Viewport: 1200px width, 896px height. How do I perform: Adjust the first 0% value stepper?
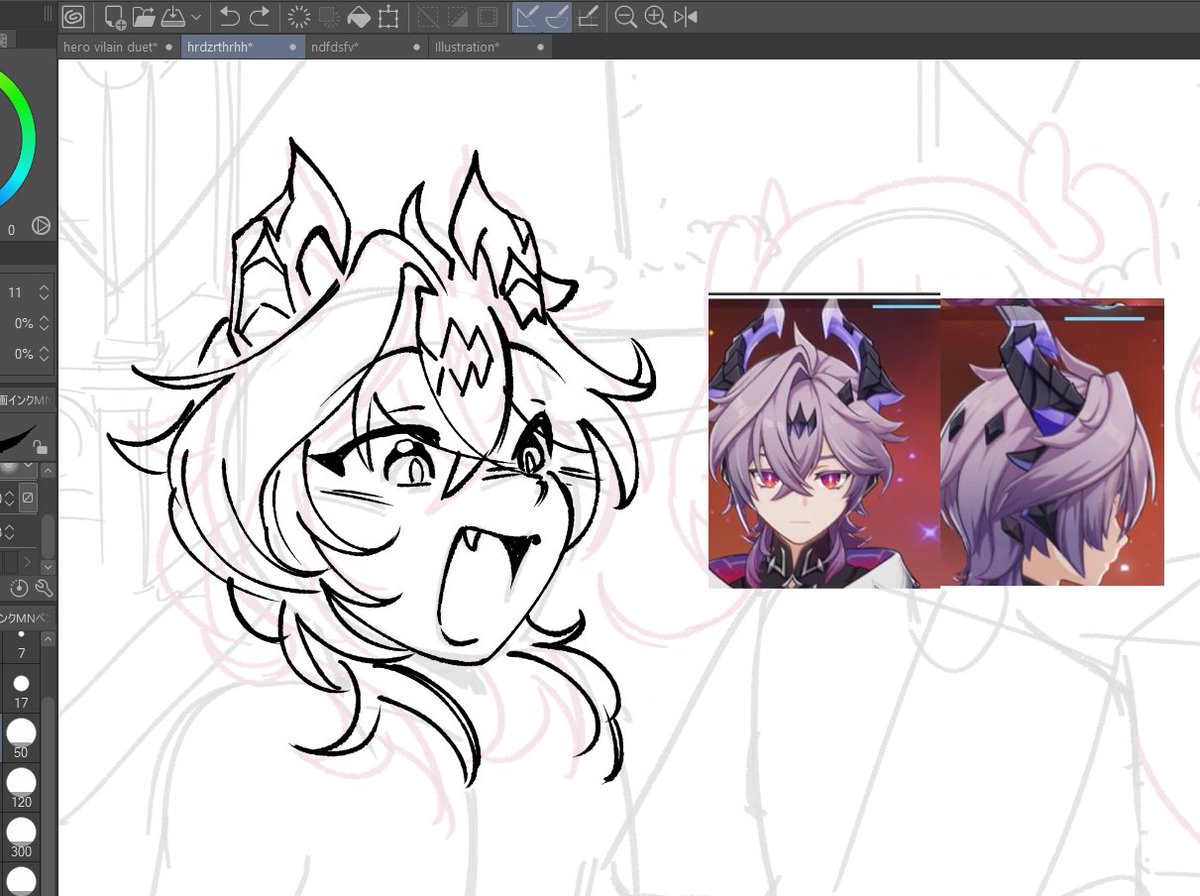tap(44, 323)
